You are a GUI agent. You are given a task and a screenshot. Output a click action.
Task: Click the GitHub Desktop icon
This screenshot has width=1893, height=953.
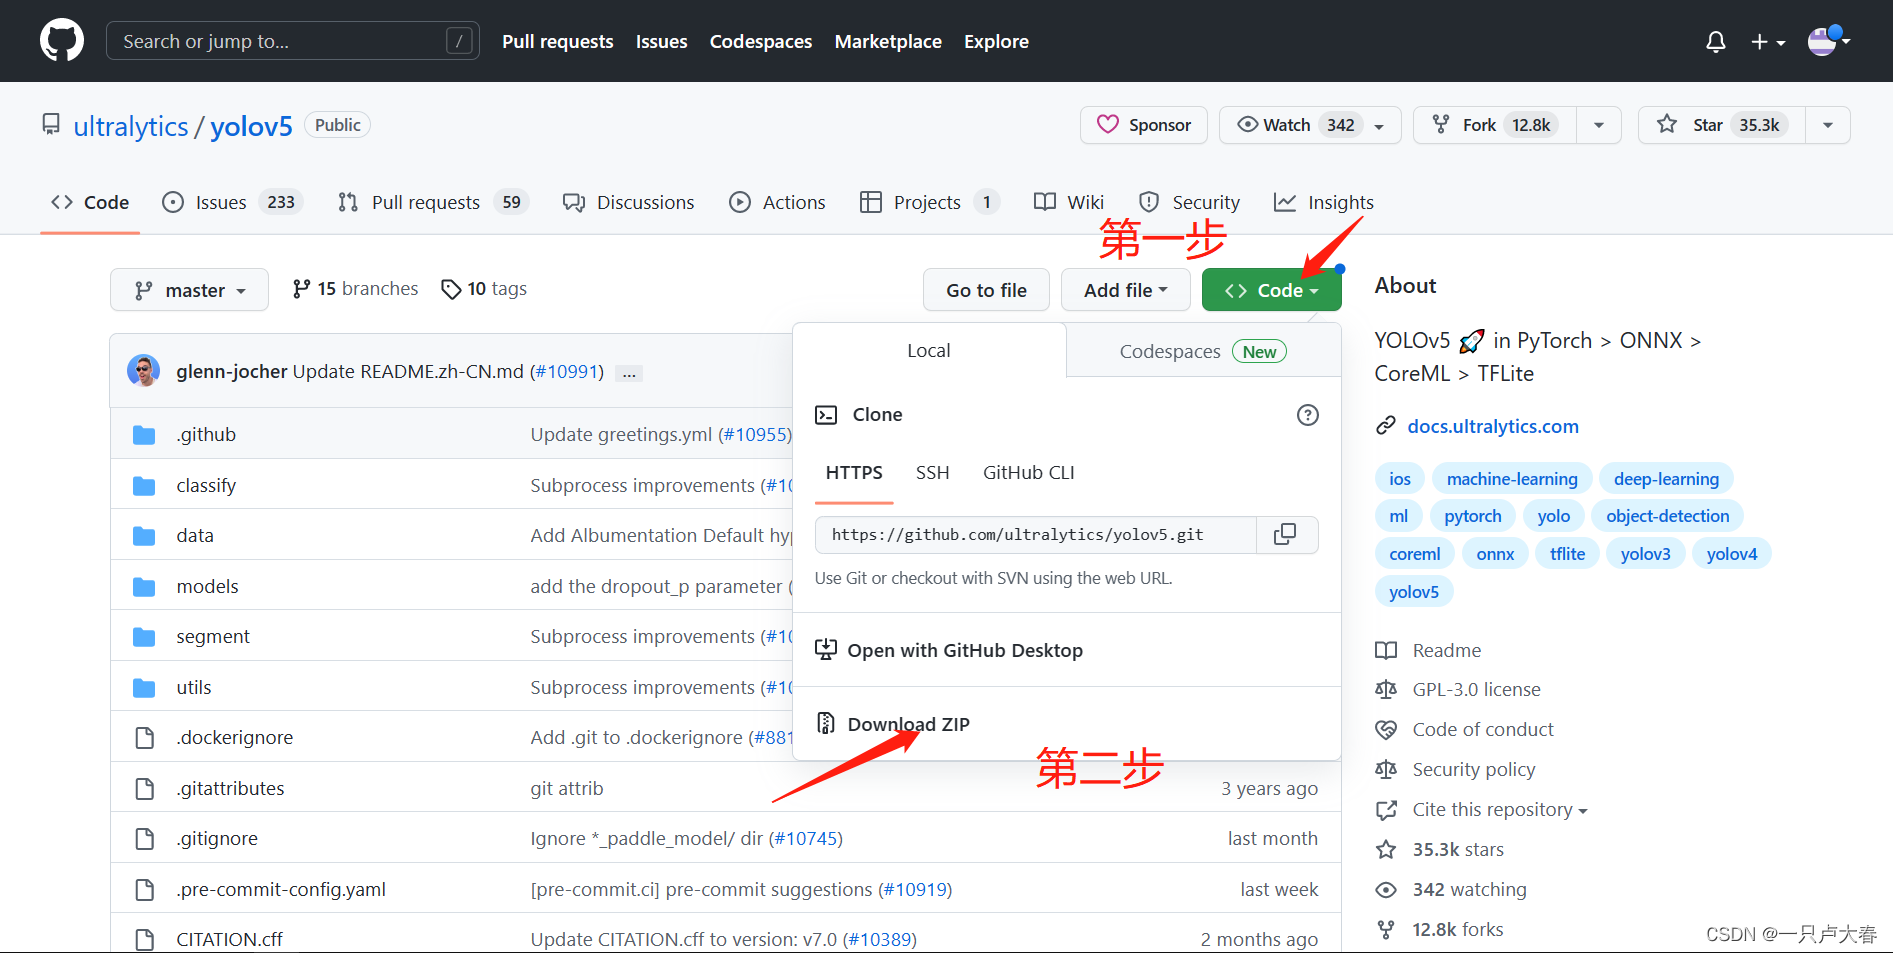point(826,650)
